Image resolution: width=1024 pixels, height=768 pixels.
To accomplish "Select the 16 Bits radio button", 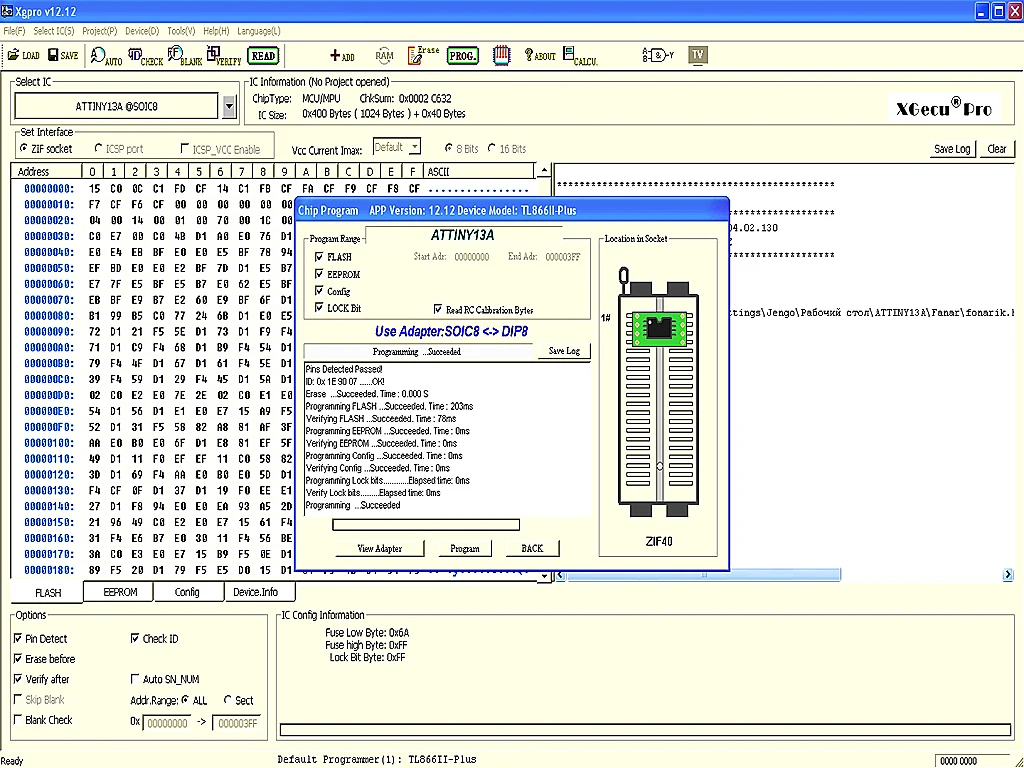I will pos(492,148).
